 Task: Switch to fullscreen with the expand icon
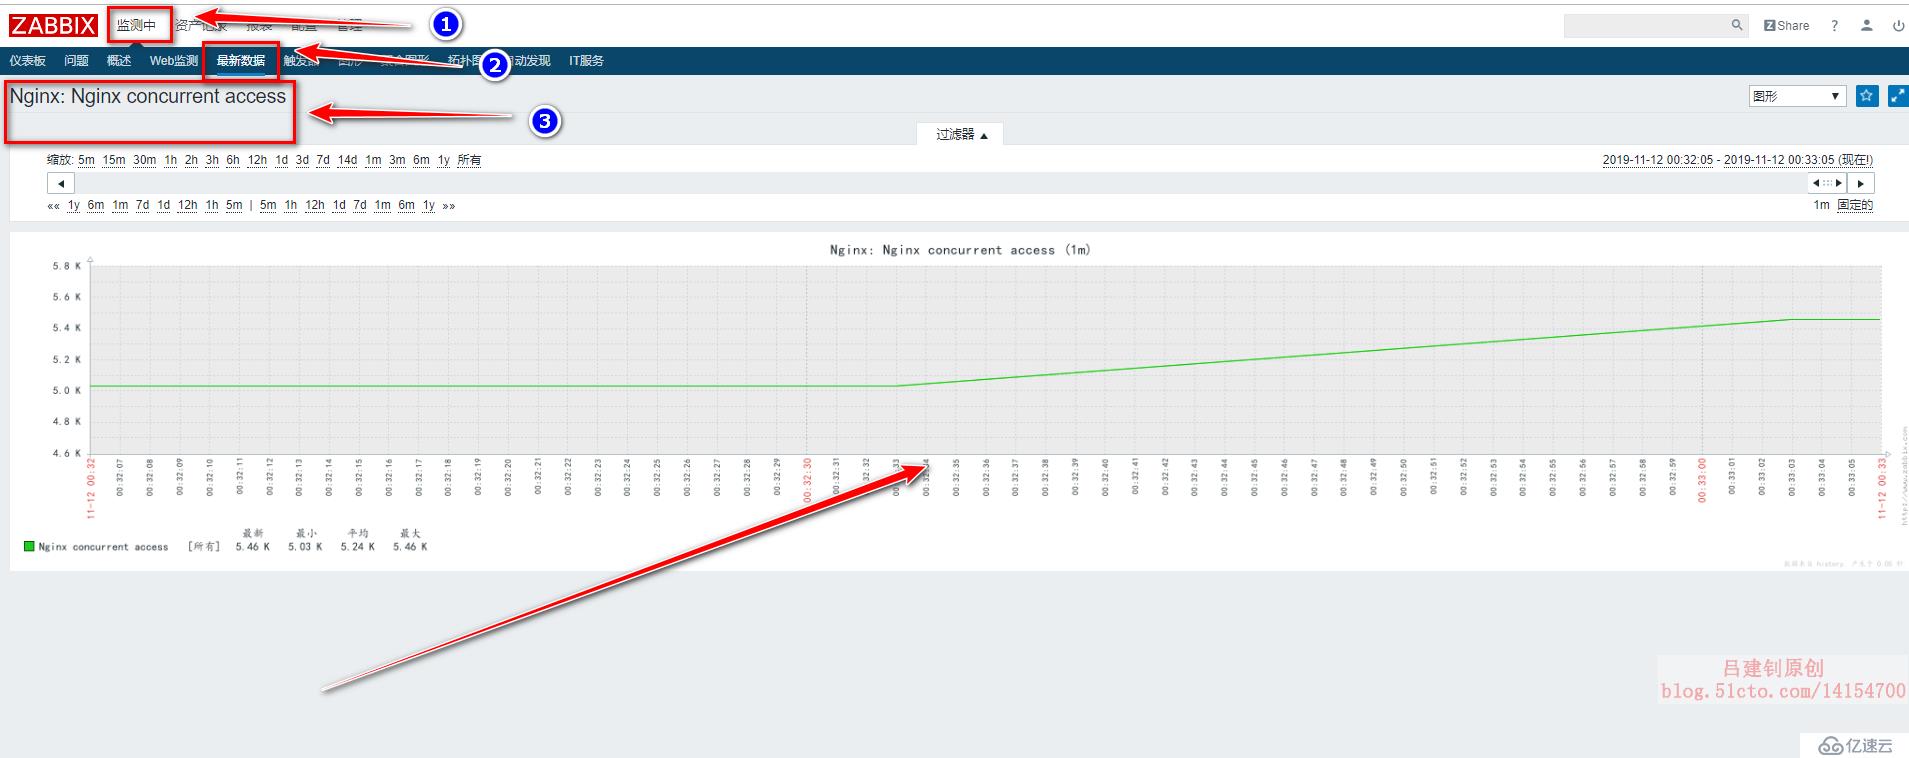1897,96
